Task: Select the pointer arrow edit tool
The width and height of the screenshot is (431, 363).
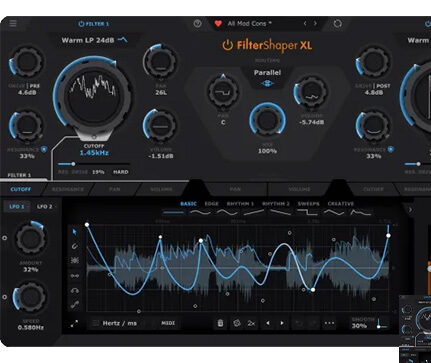Action: click(x=75, y=232)
